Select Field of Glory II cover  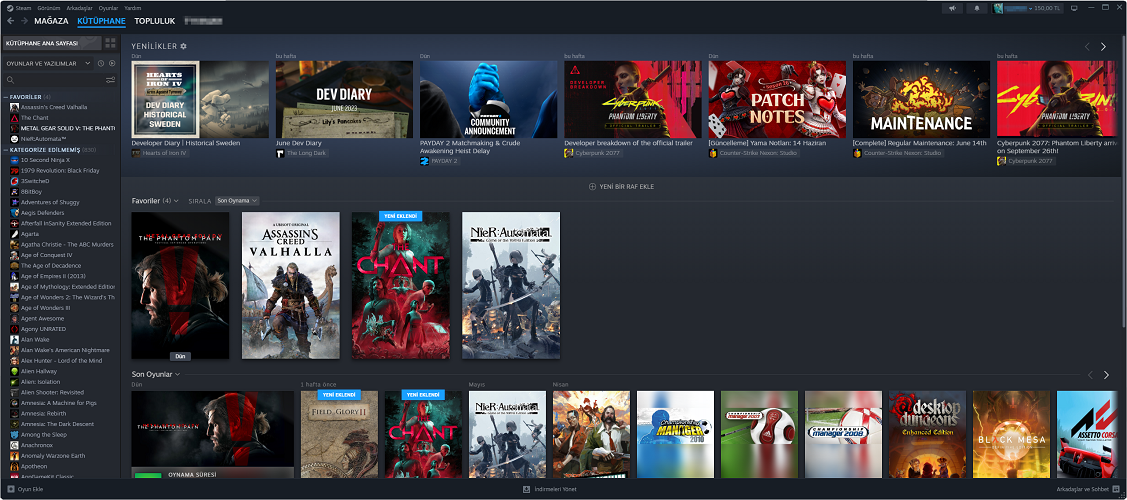339,434
